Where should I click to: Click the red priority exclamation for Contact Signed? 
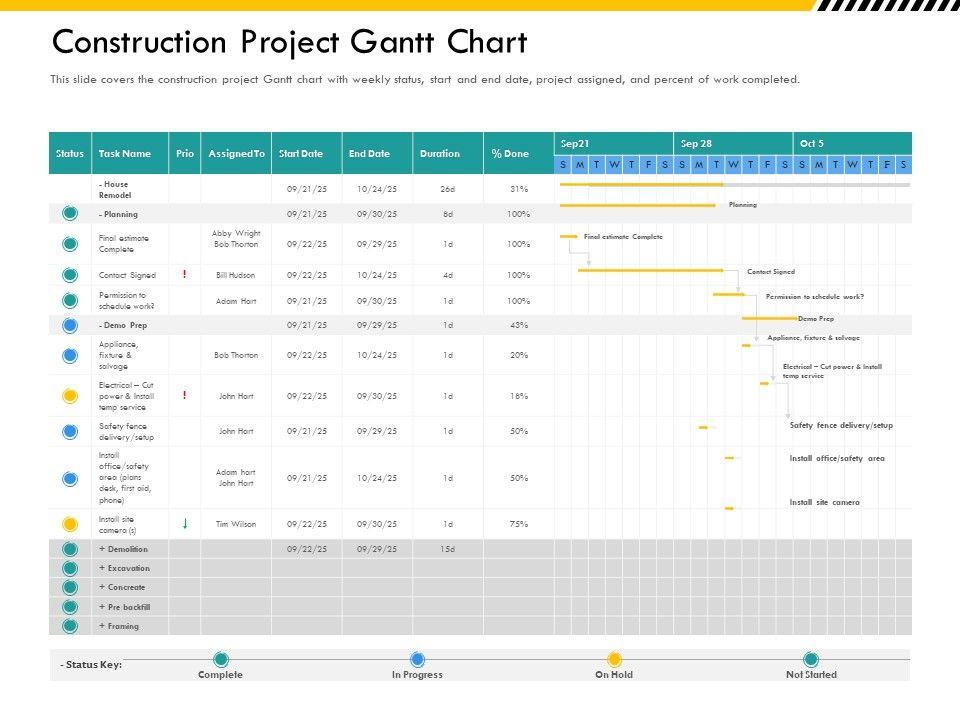[x=185, y=274]
